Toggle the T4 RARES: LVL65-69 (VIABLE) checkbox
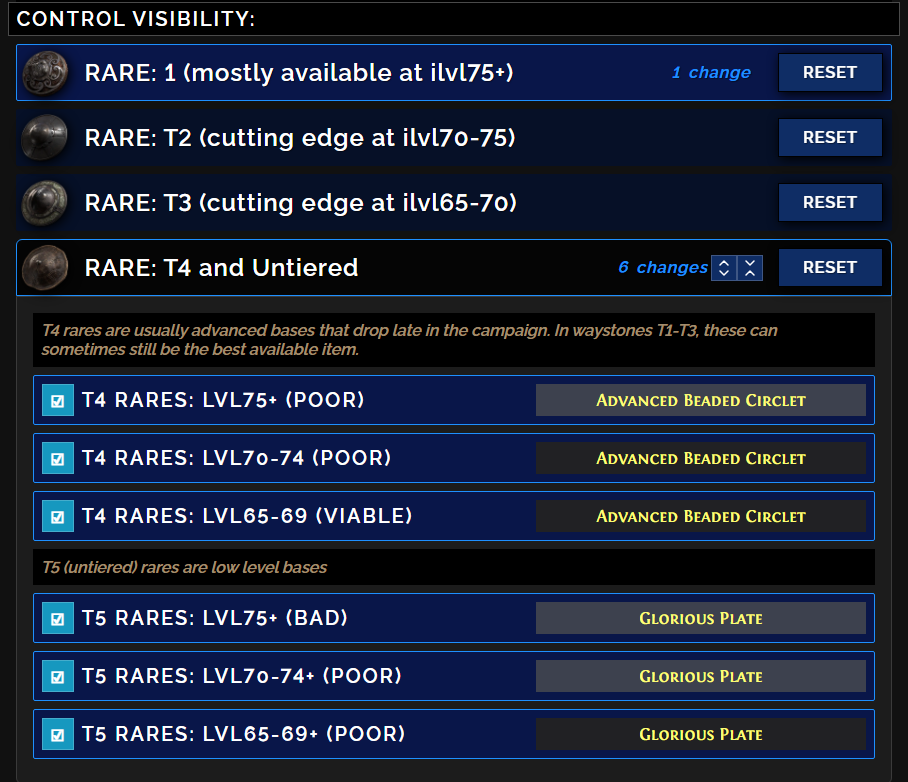Screen dimensions: 908x782 pyautogui.click(x=58, y=516)
